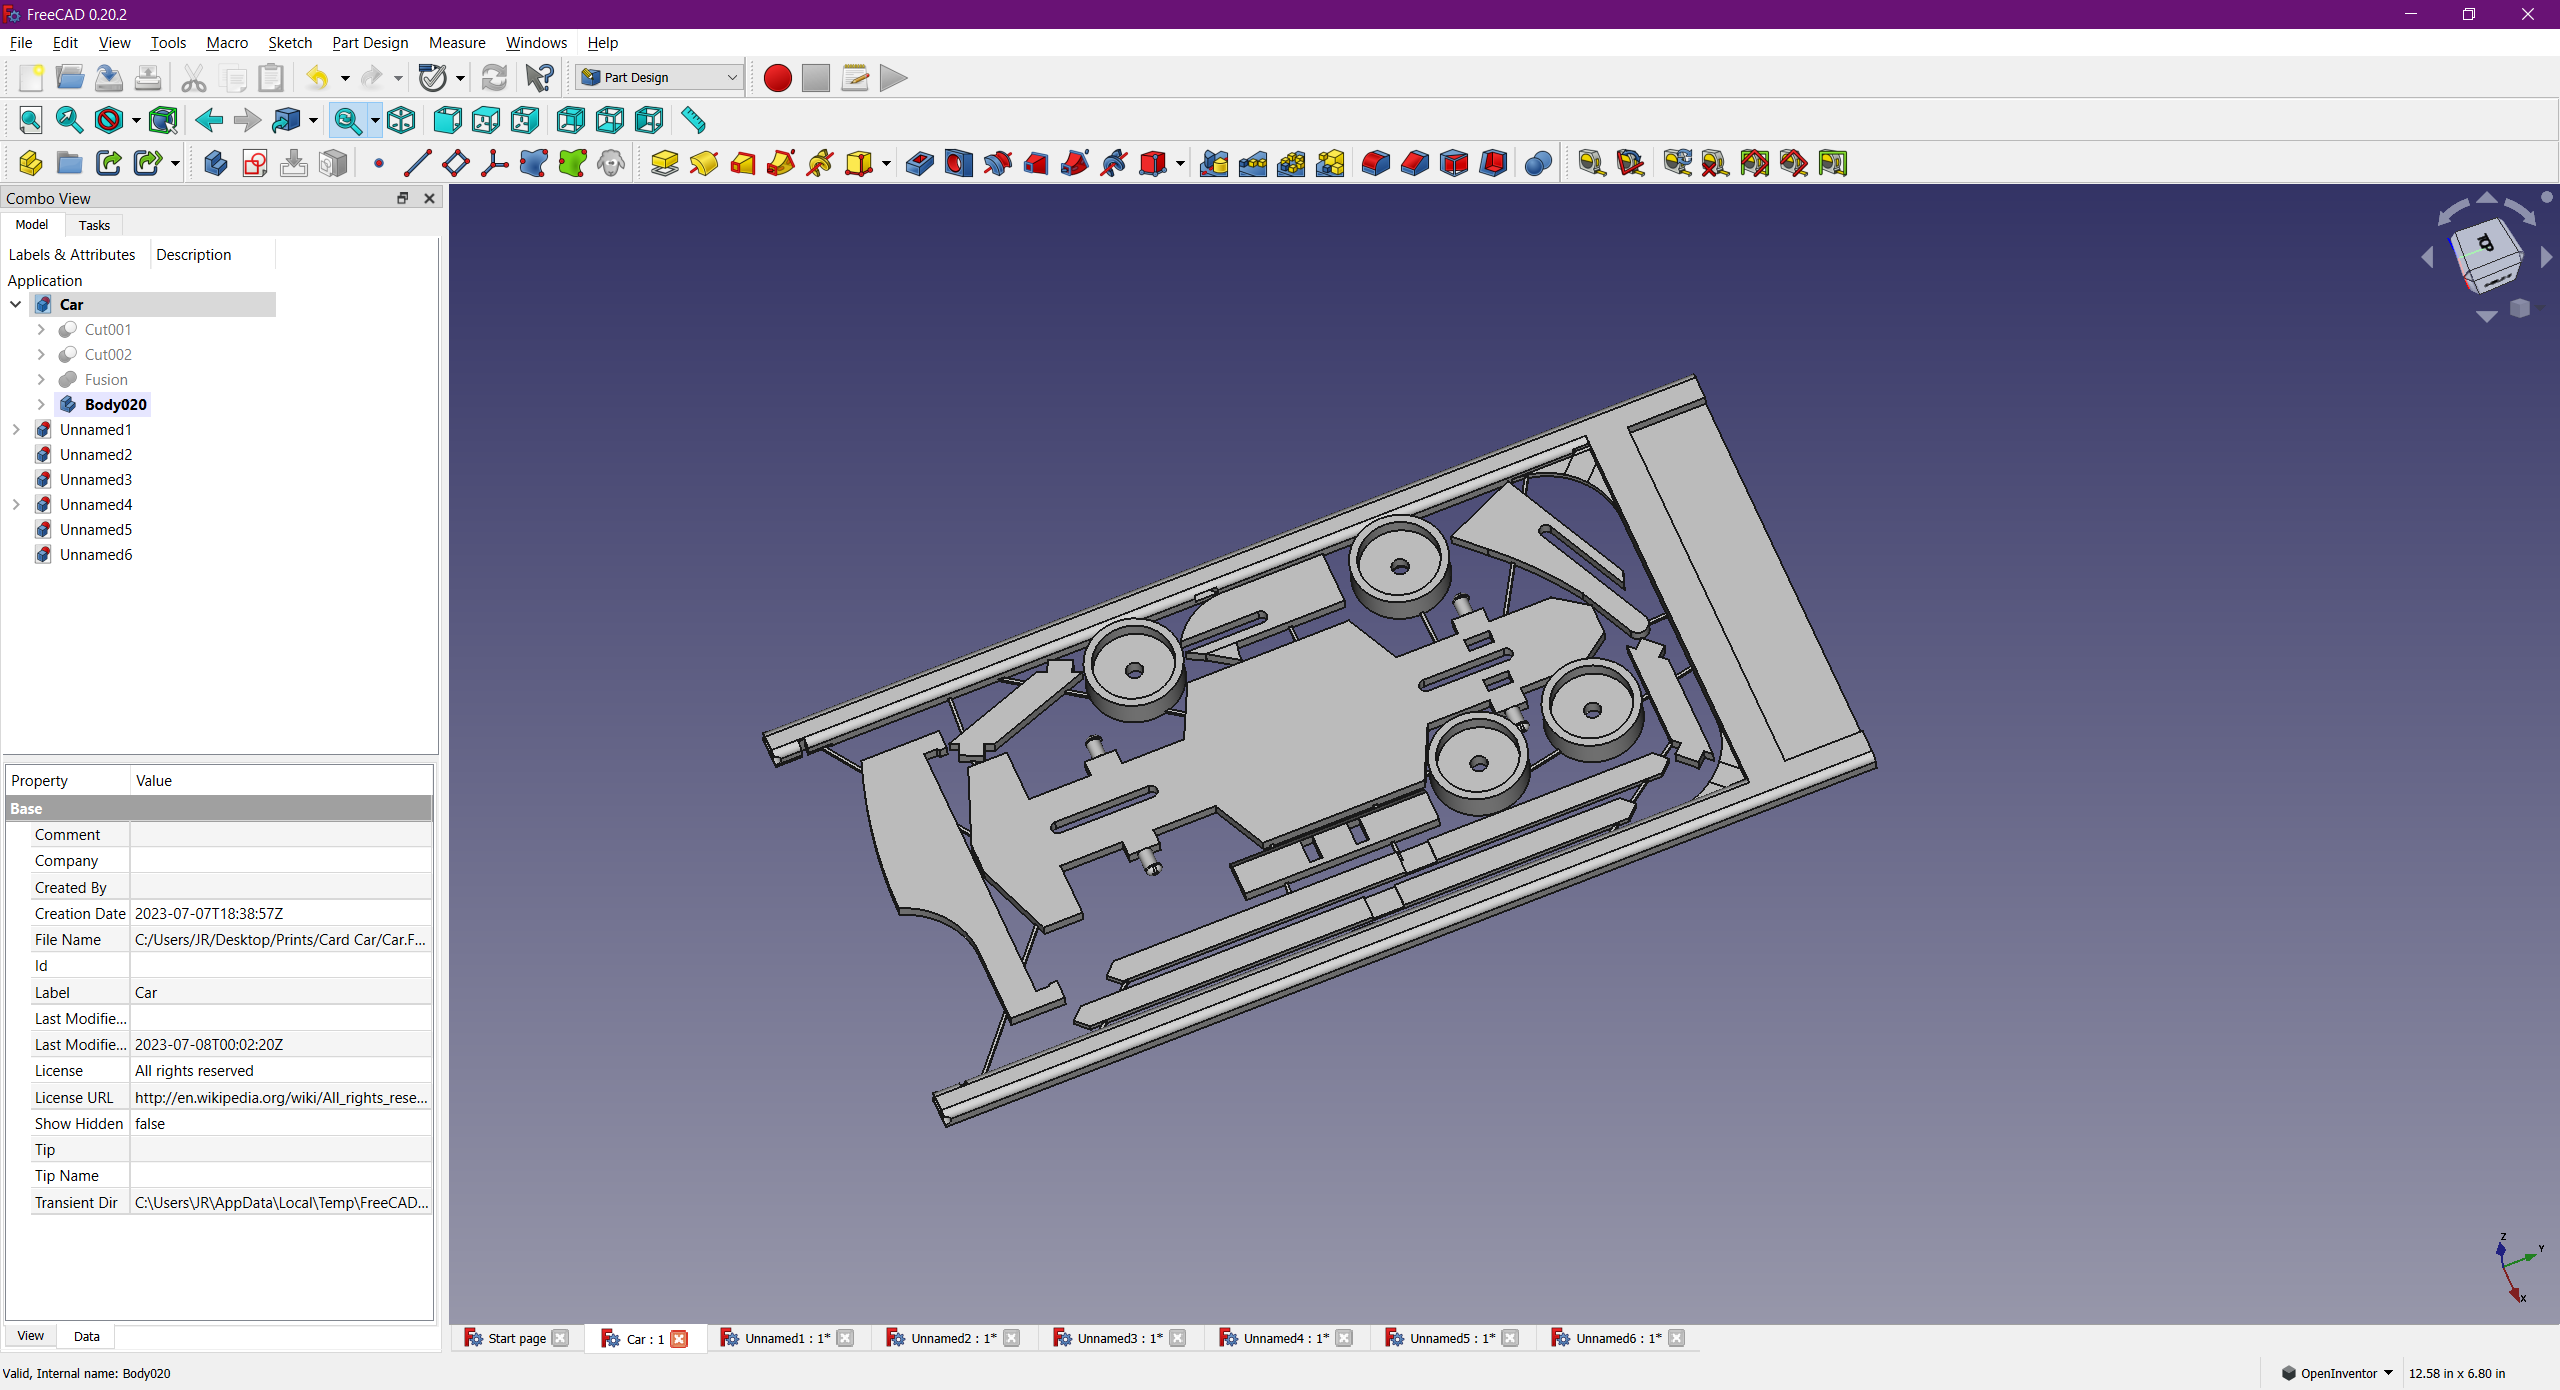
Task: Click the Fit all zoom icon
Action: 30,121
